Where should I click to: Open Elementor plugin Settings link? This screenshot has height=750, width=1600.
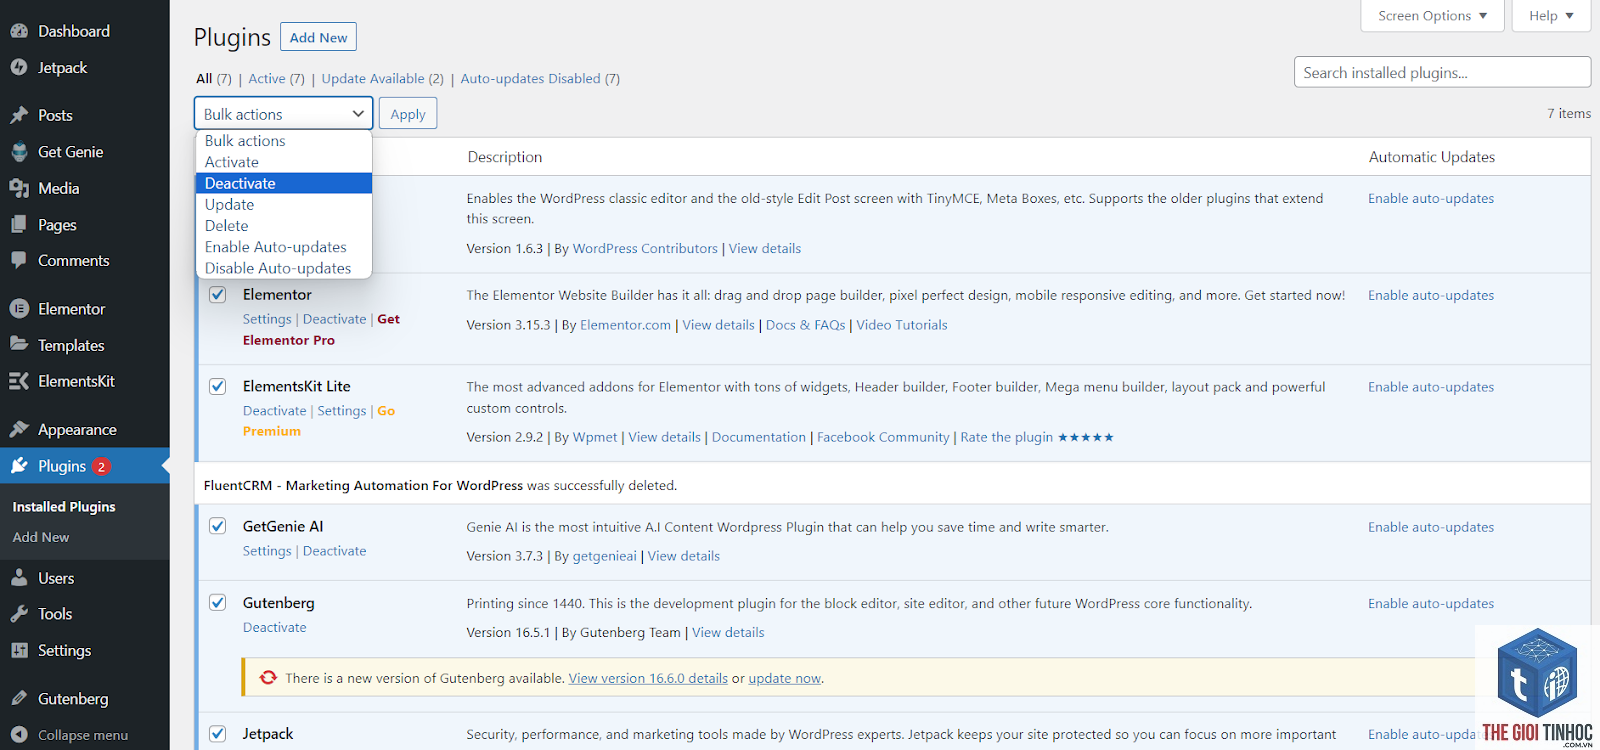click(x=267, y=319)
